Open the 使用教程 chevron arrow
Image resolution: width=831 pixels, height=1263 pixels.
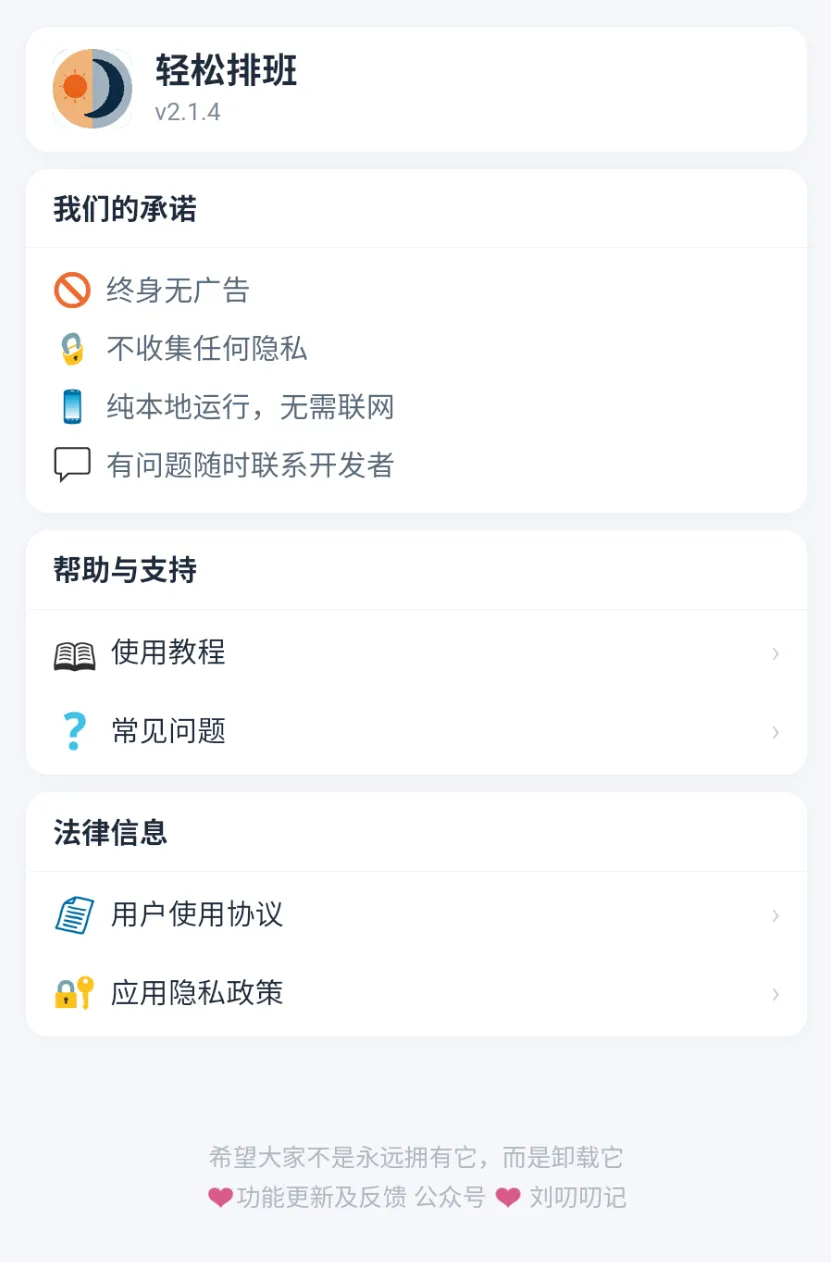click(775, 654)
